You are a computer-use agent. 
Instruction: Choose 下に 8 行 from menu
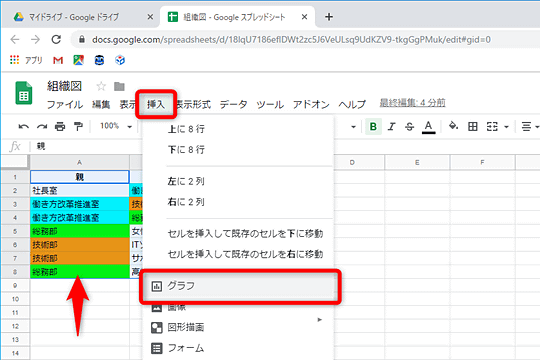[238, 150]
